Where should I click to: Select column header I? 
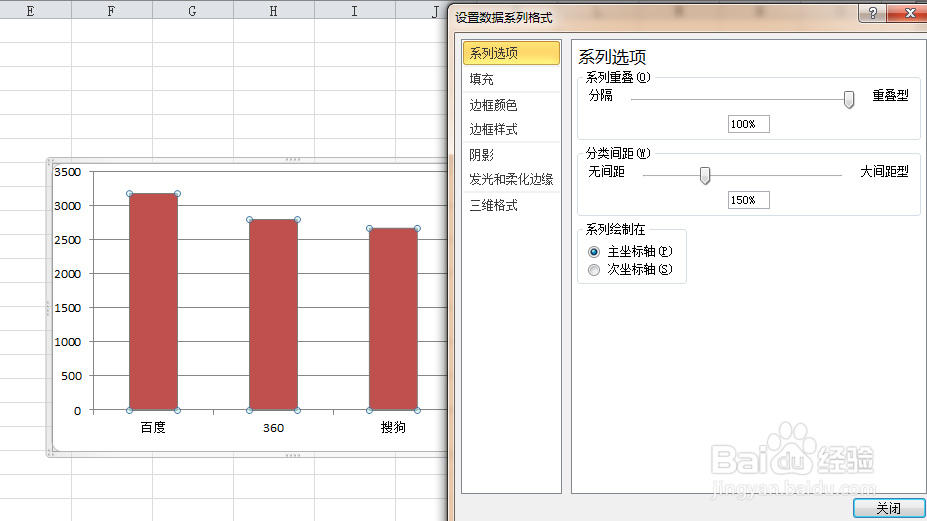tap(355, 11)
